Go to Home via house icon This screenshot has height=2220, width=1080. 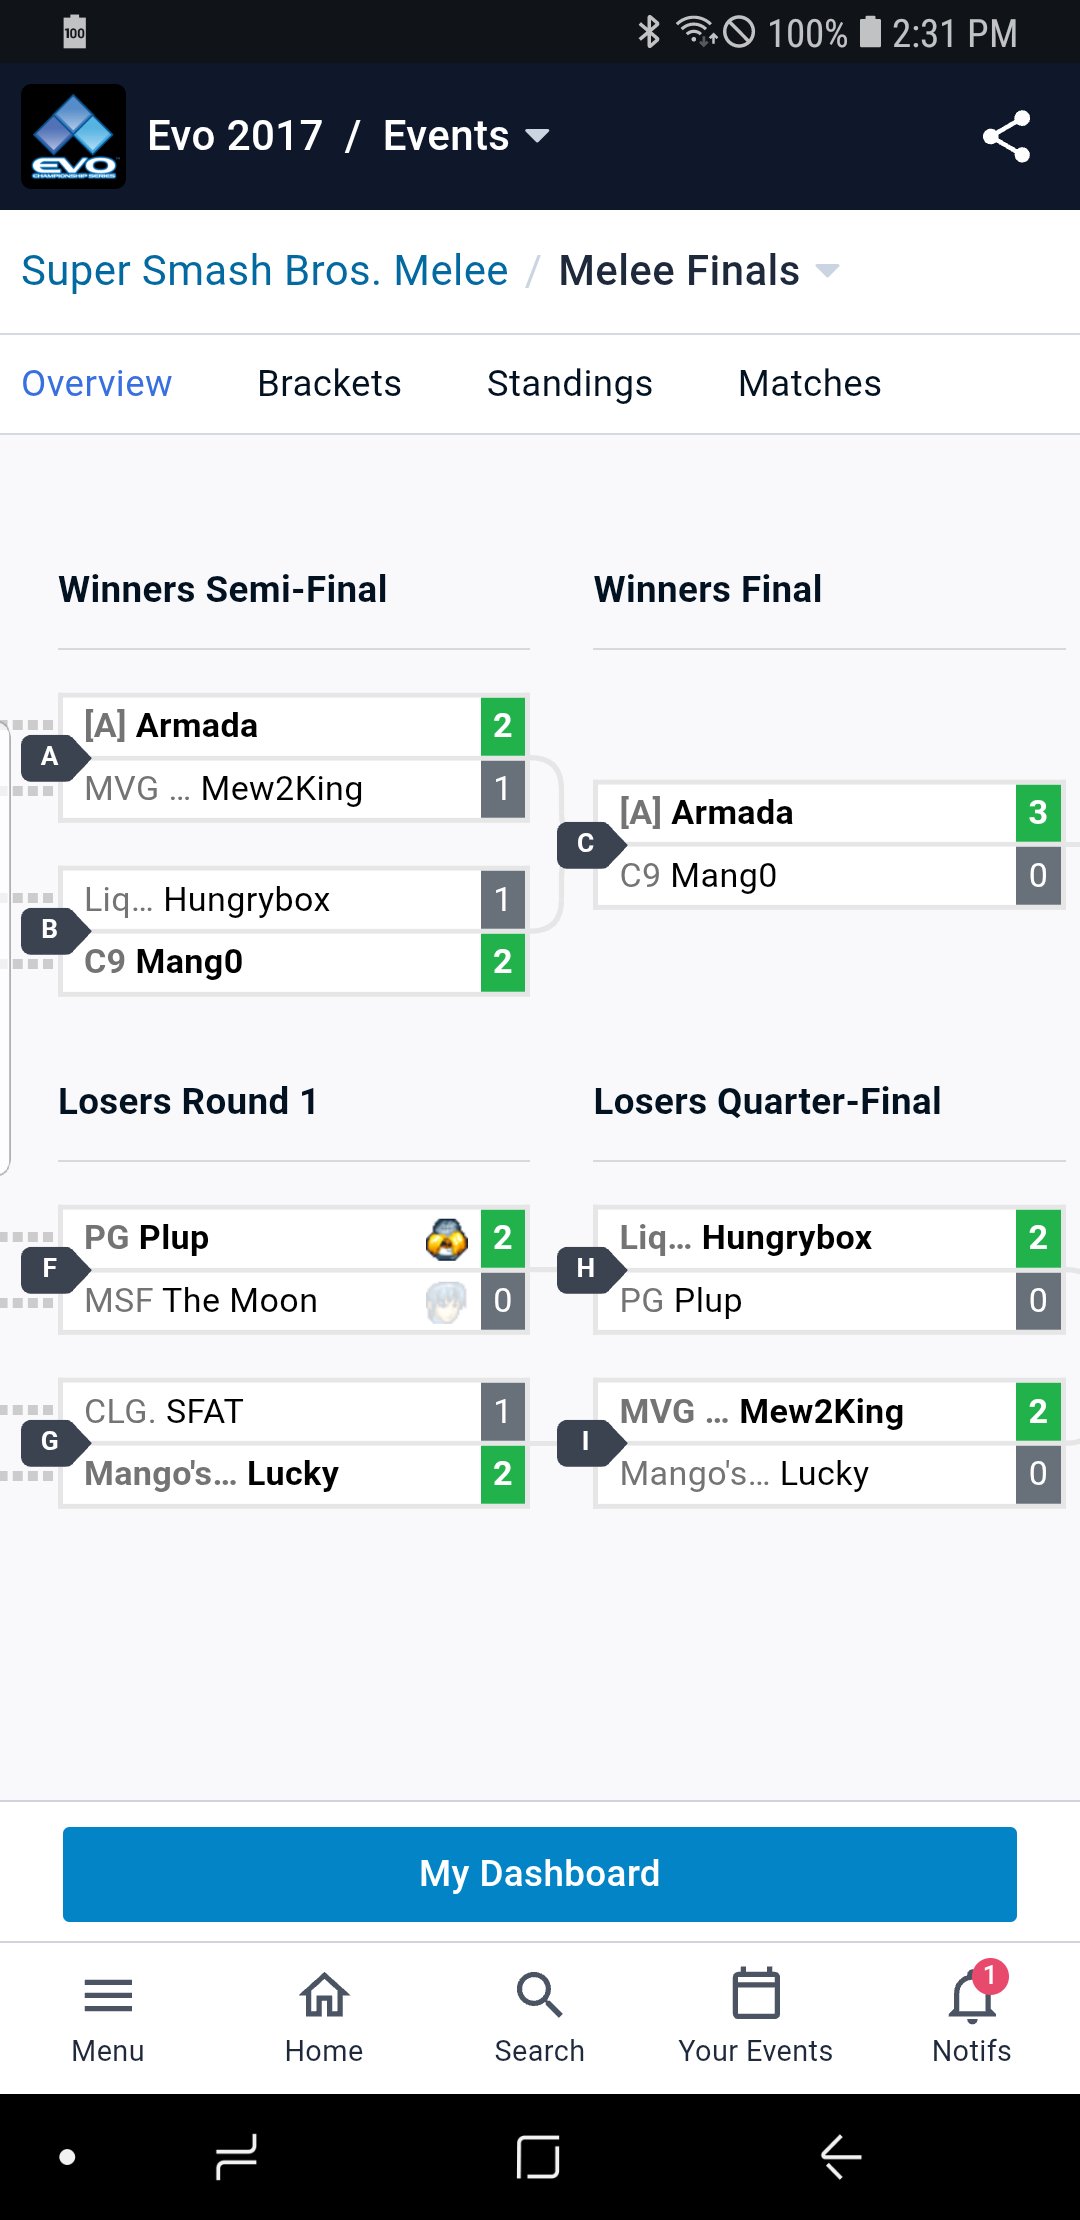[x=324, y=1995]
